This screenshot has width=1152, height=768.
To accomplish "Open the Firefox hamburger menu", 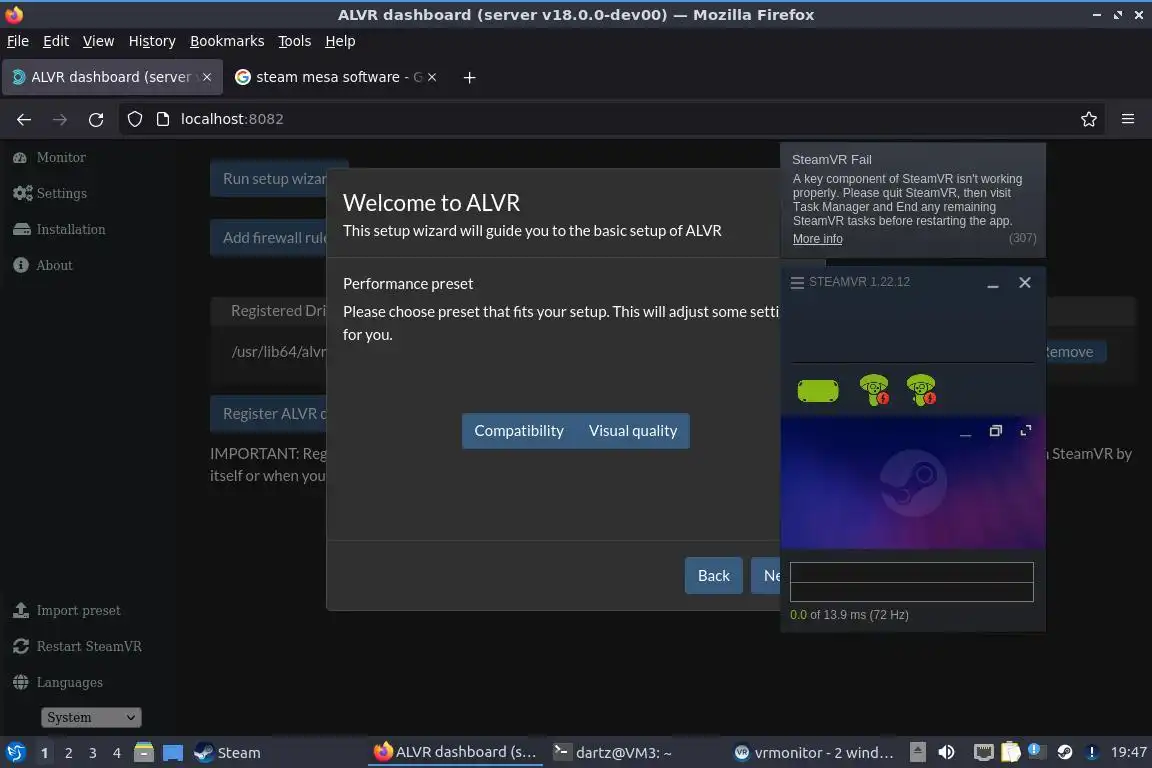I will (1128, 119).
